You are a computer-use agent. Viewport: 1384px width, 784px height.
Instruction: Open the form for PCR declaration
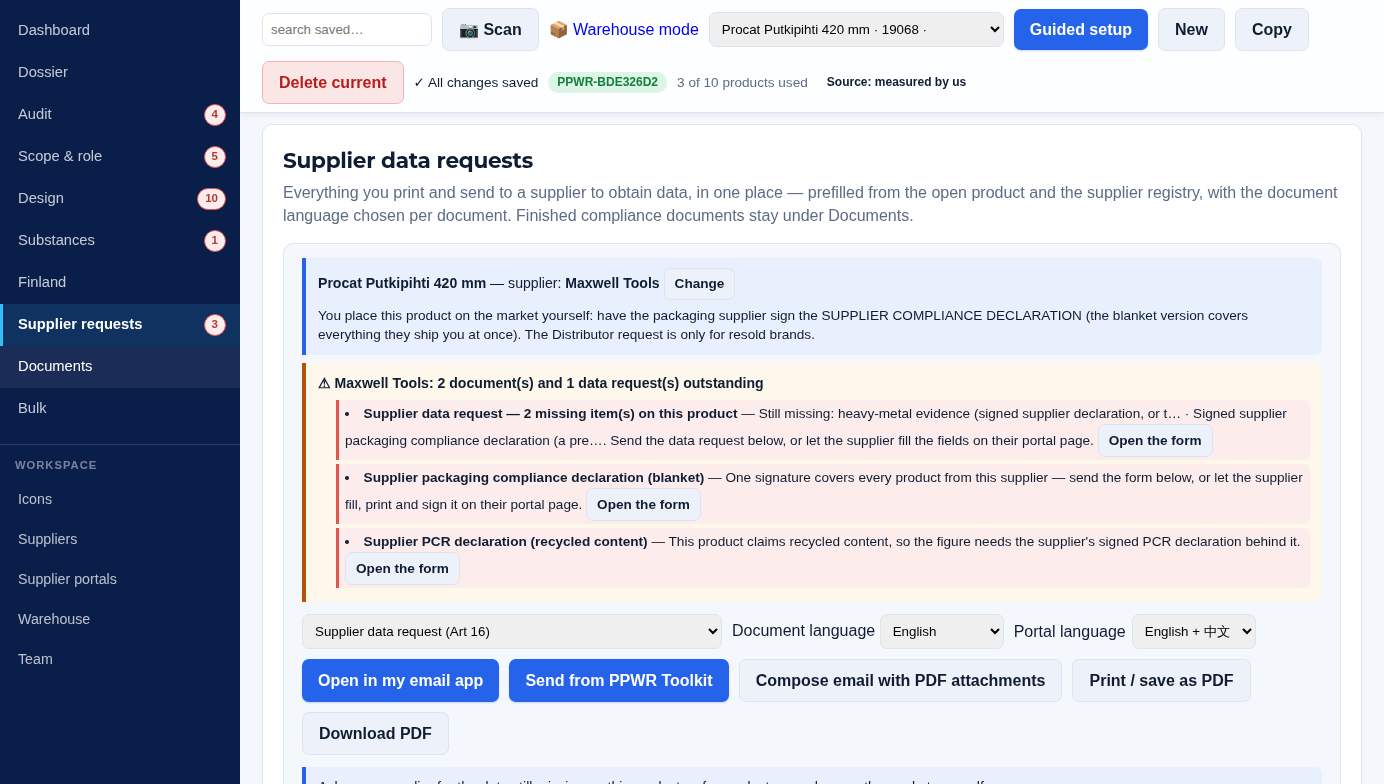click(402, 569)
